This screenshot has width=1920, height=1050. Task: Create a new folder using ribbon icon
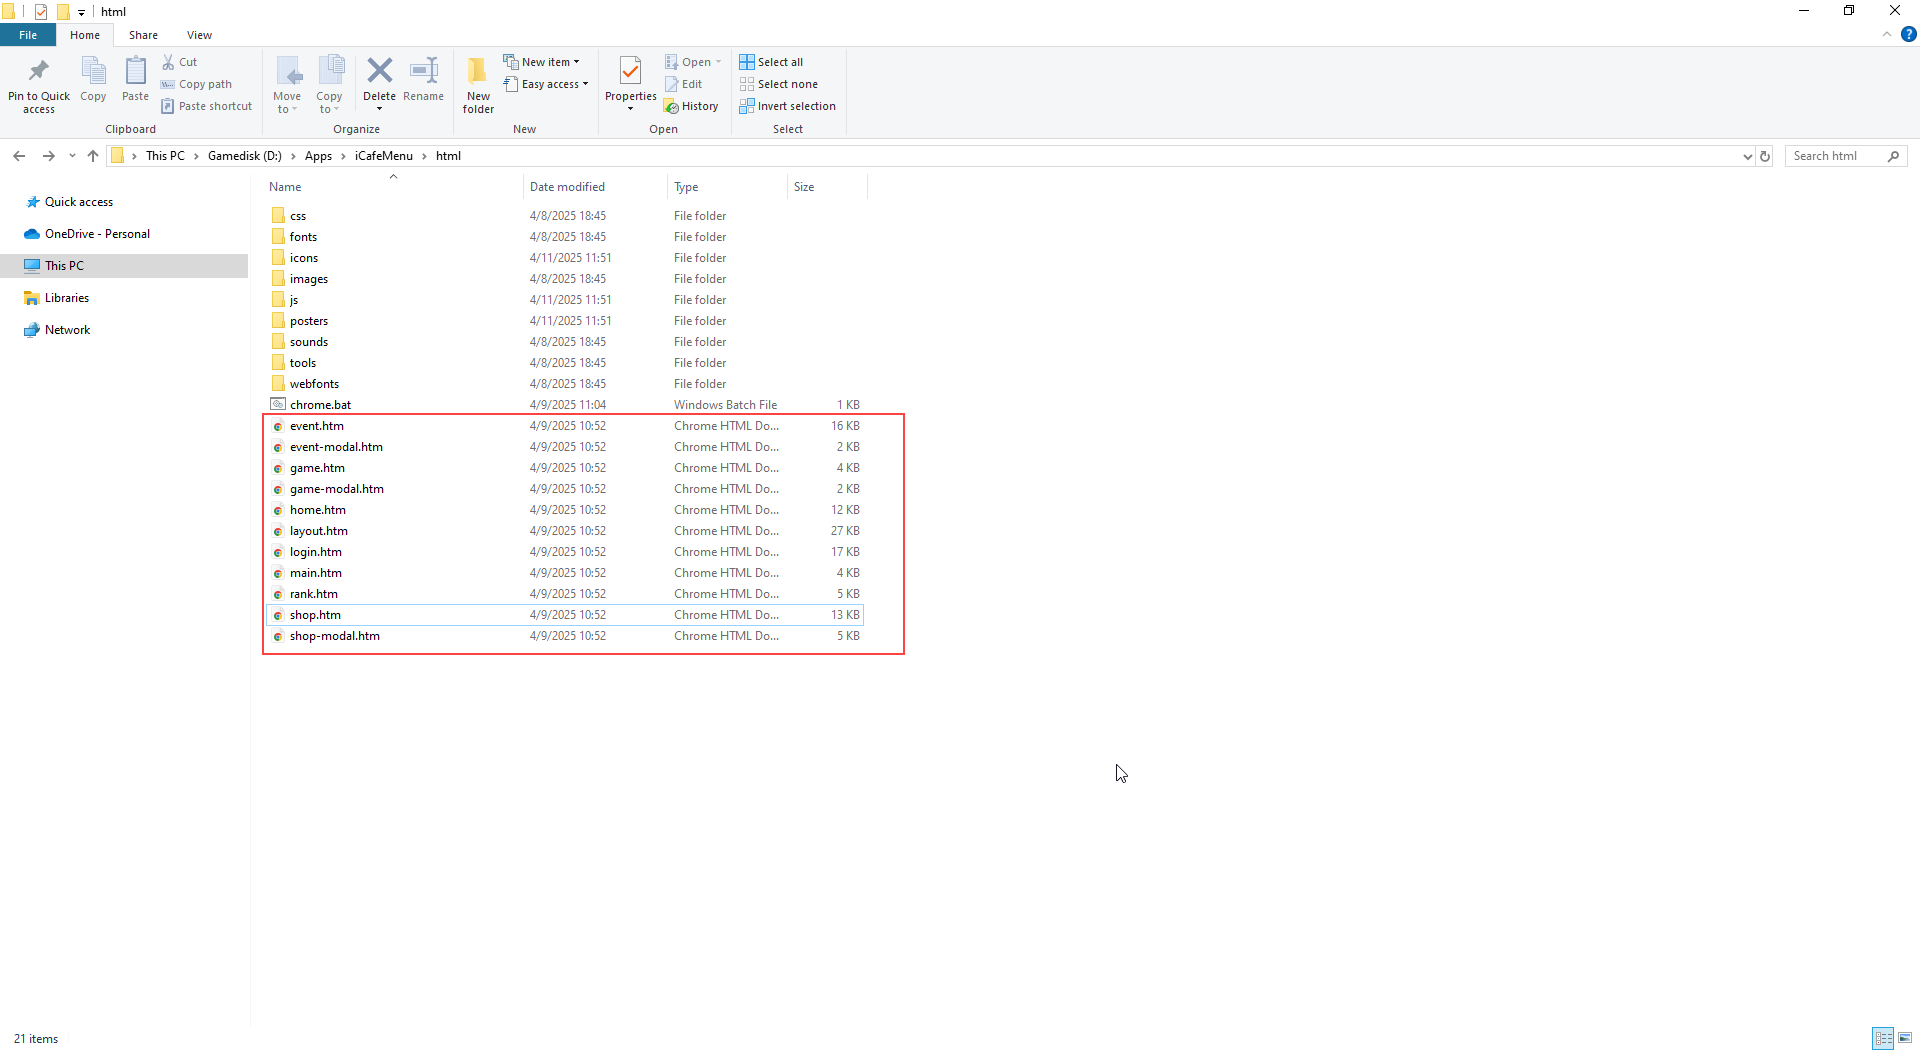coord(478,82)
